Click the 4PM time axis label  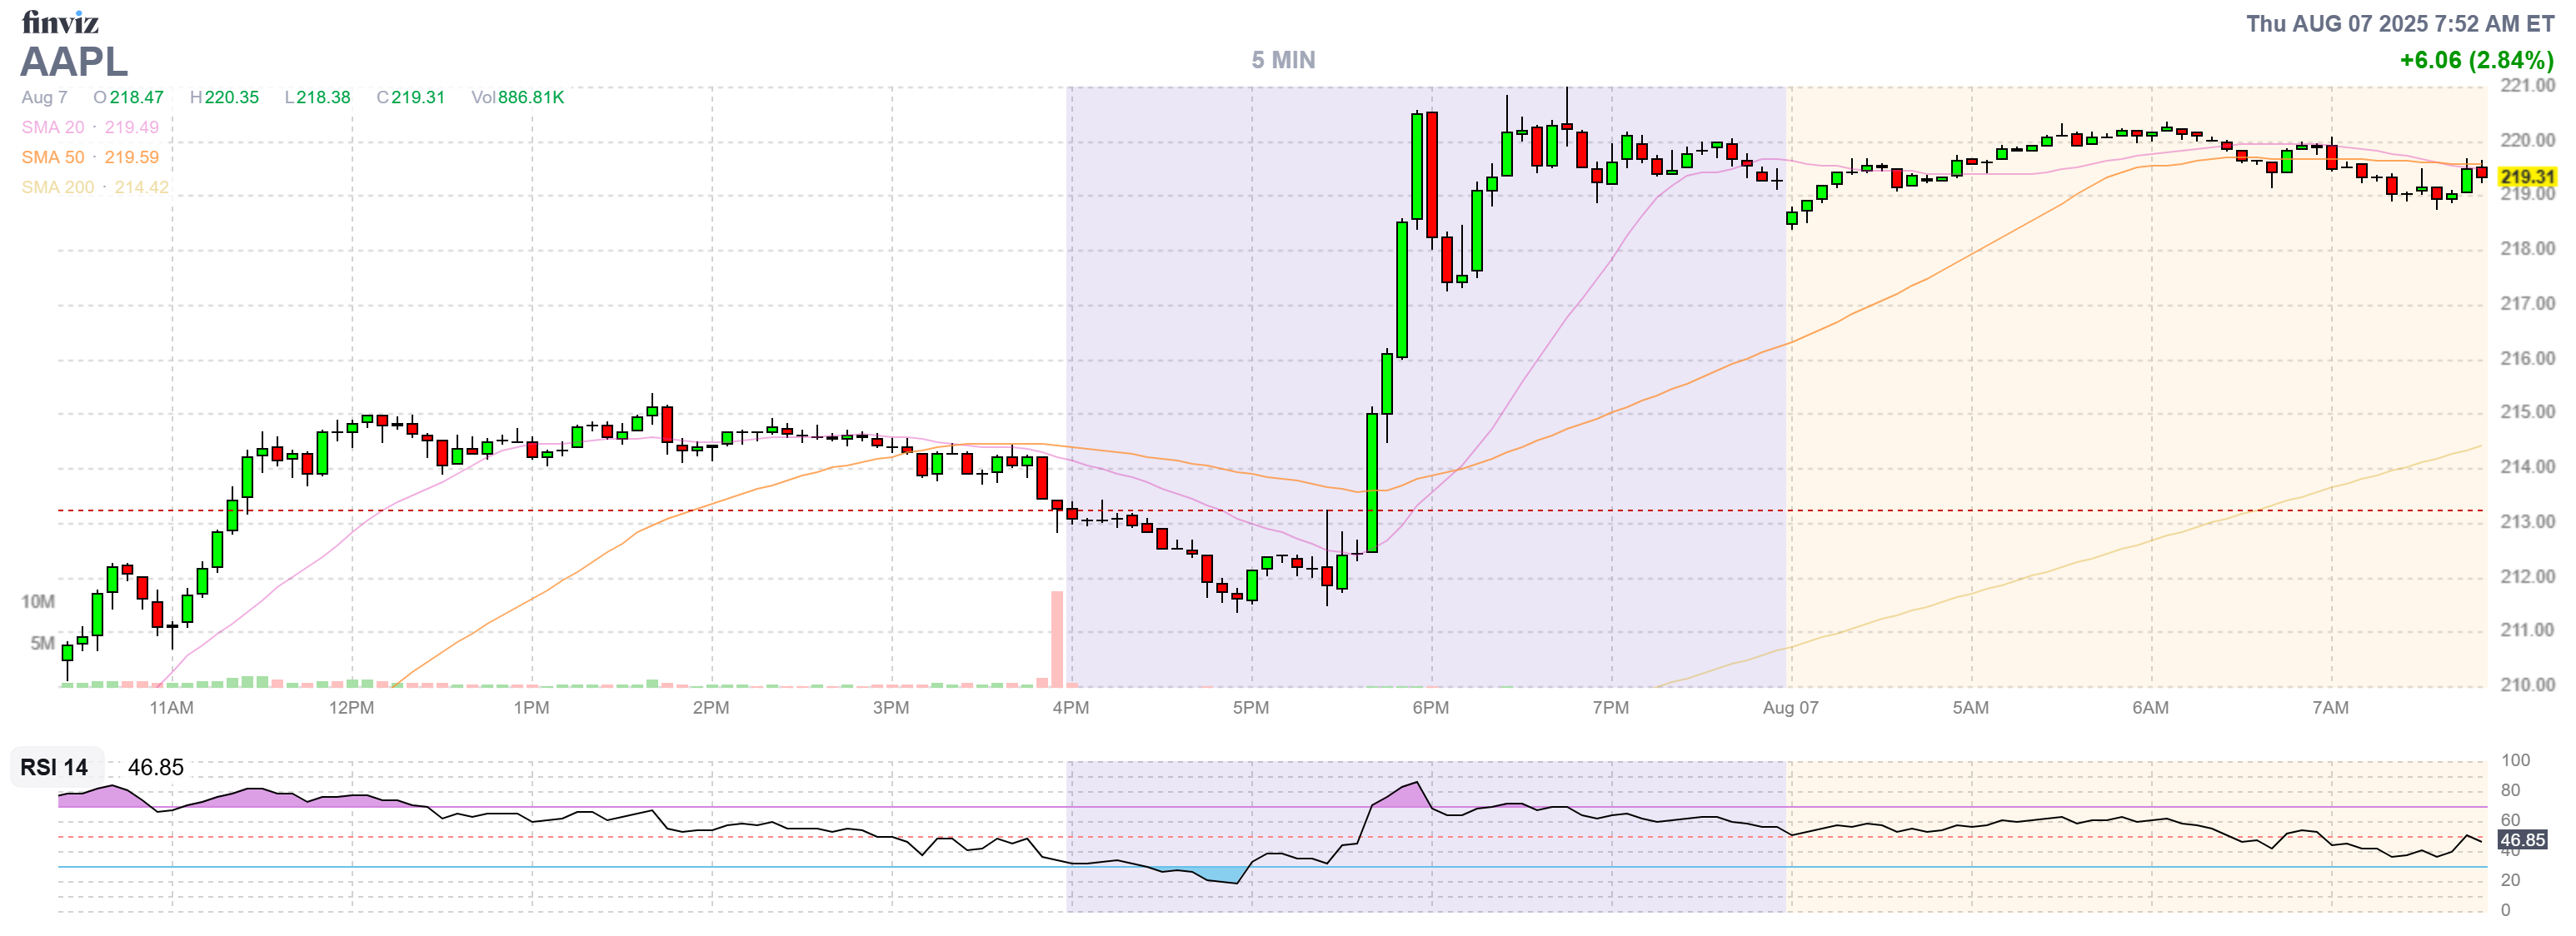1070,708
